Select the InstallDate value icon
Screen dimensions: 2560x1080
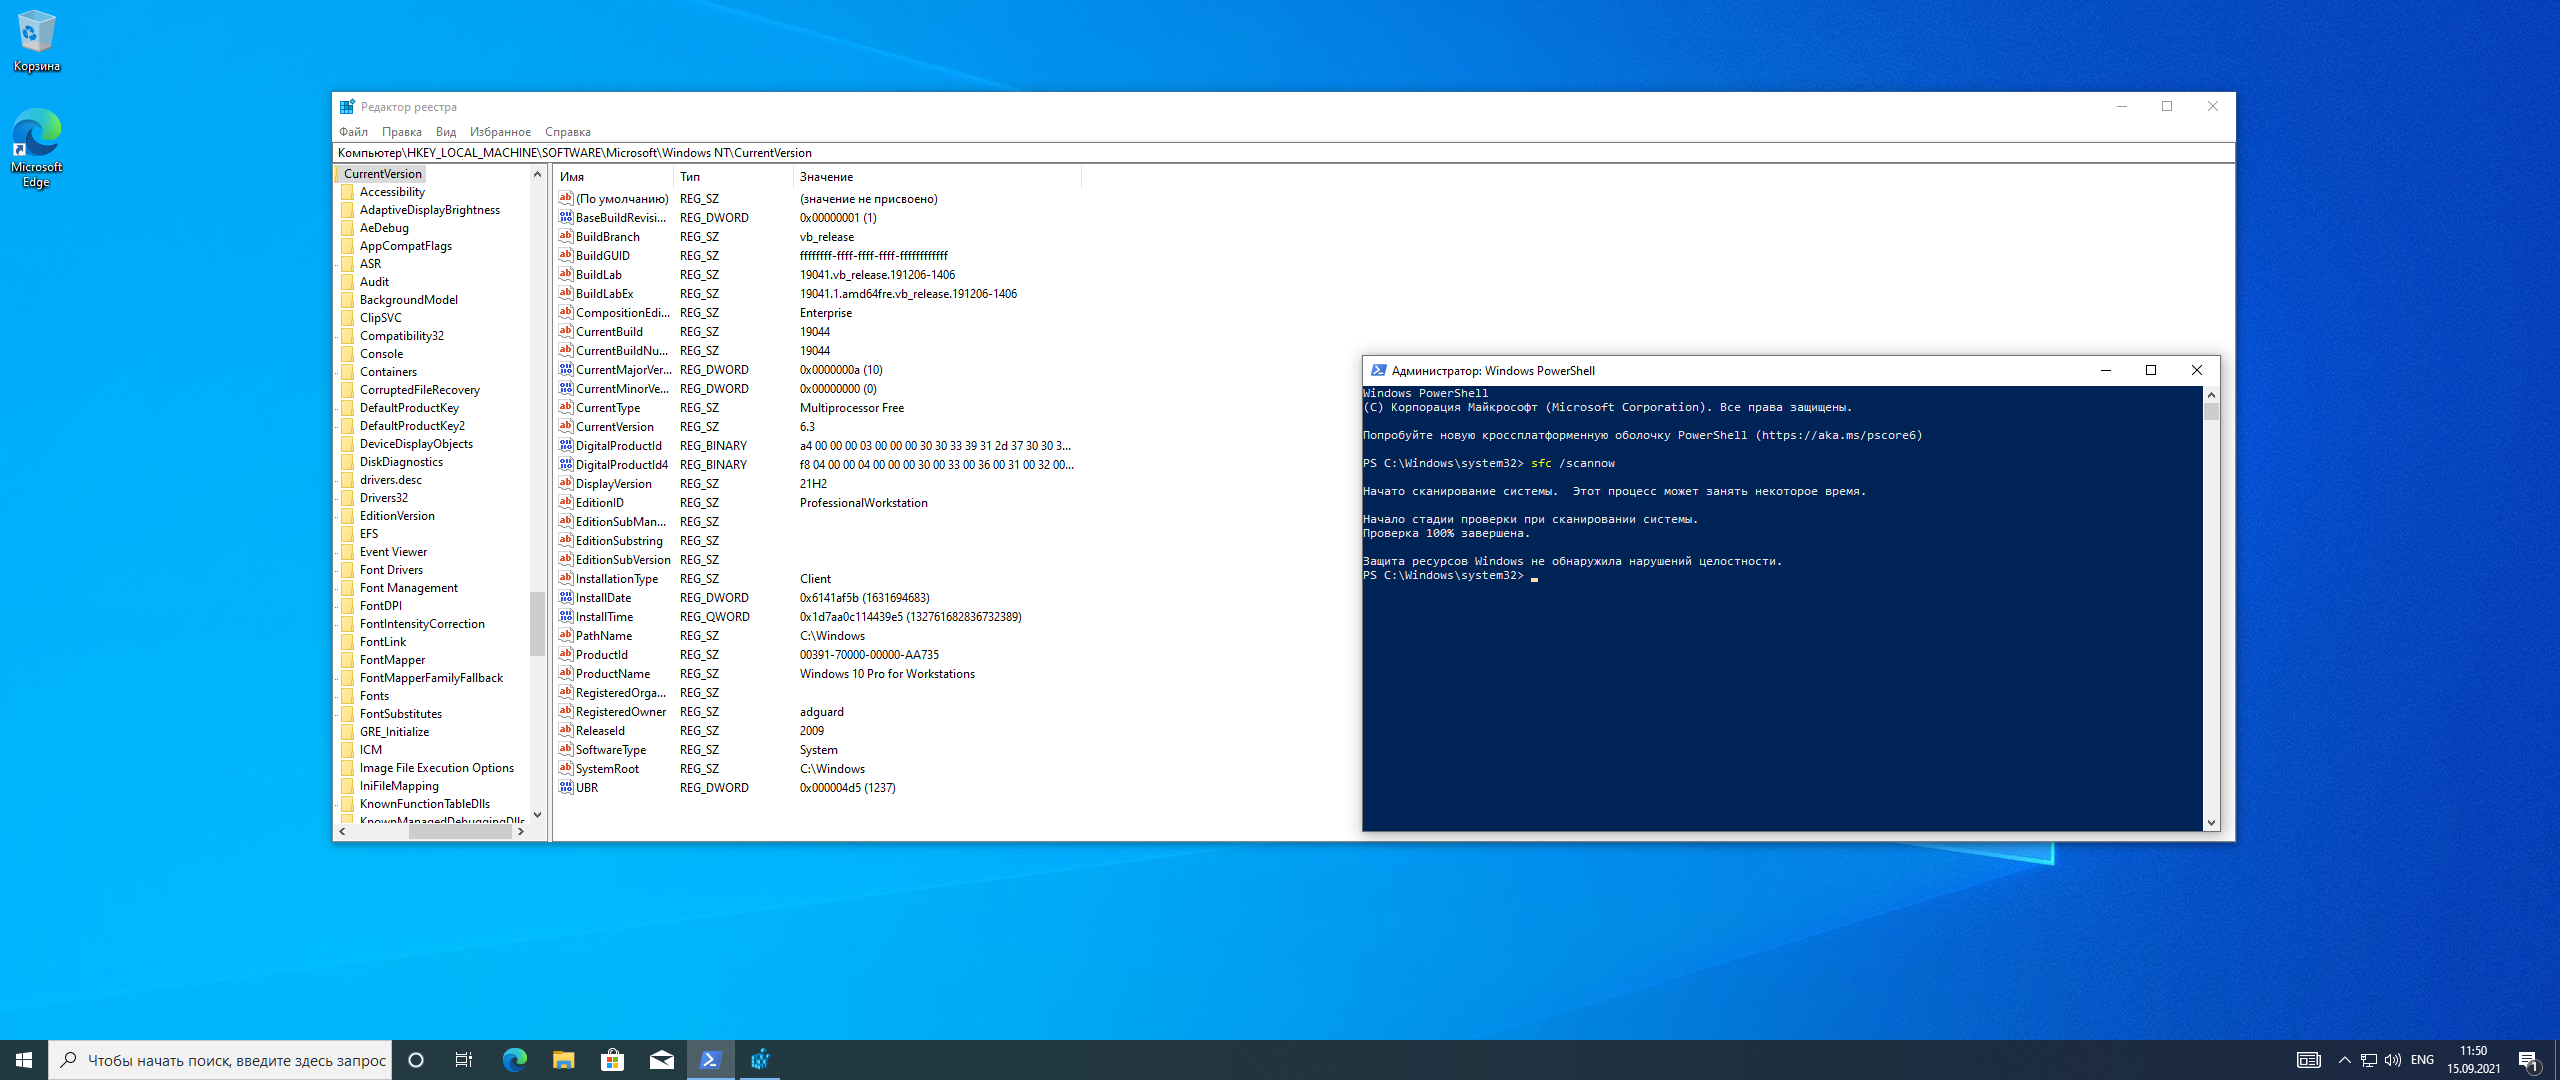[566, 597]
